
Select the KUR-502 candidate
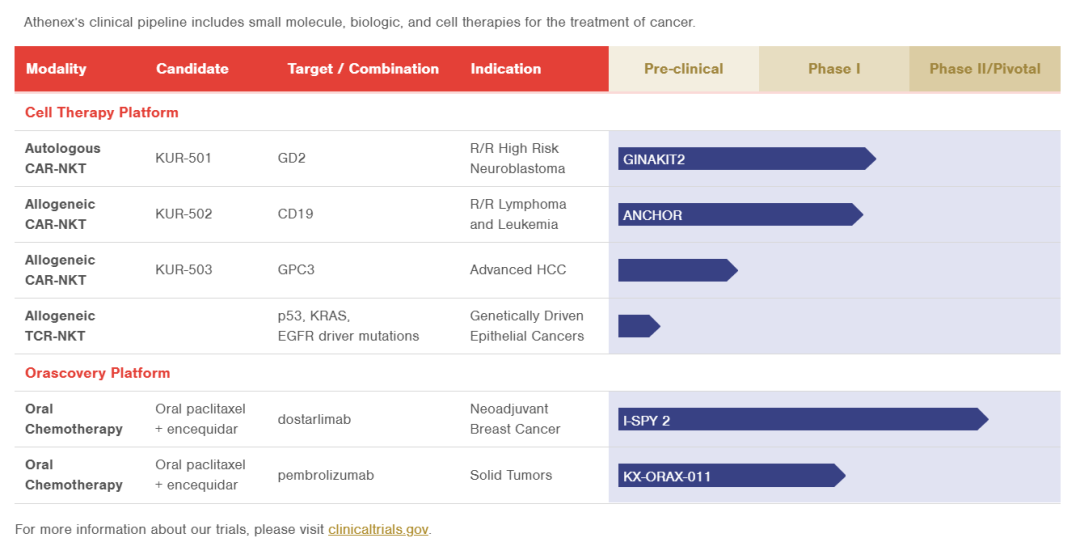(184, 214)
